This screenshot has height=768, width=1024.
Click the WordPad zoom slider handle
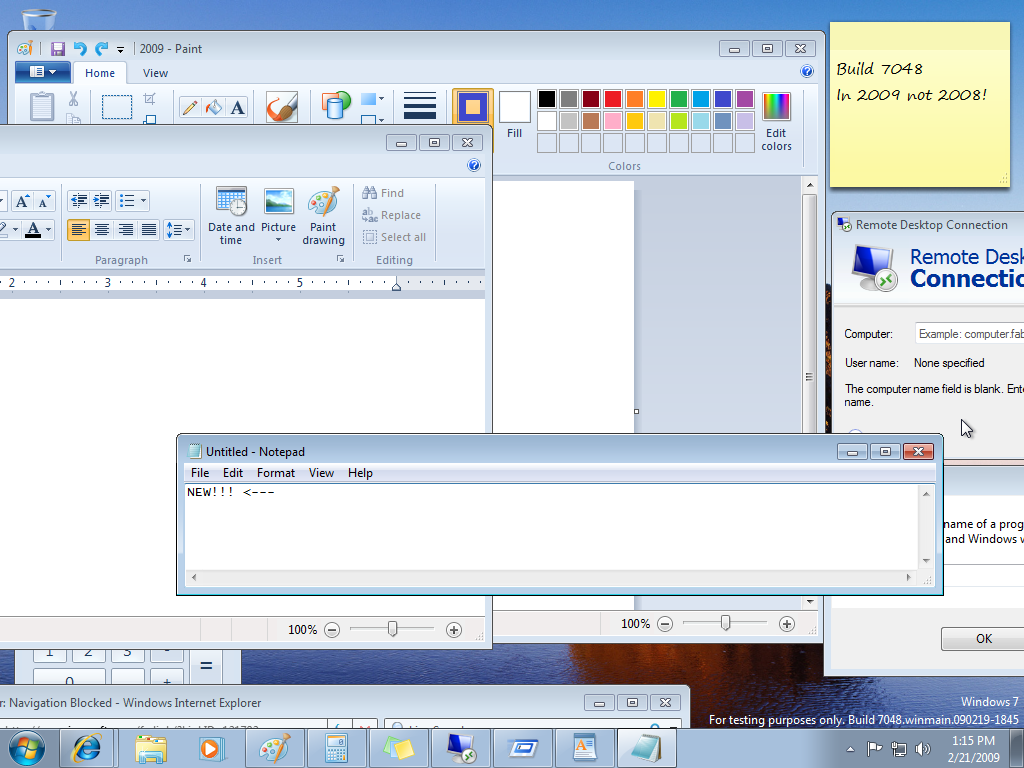click(392, 629)
